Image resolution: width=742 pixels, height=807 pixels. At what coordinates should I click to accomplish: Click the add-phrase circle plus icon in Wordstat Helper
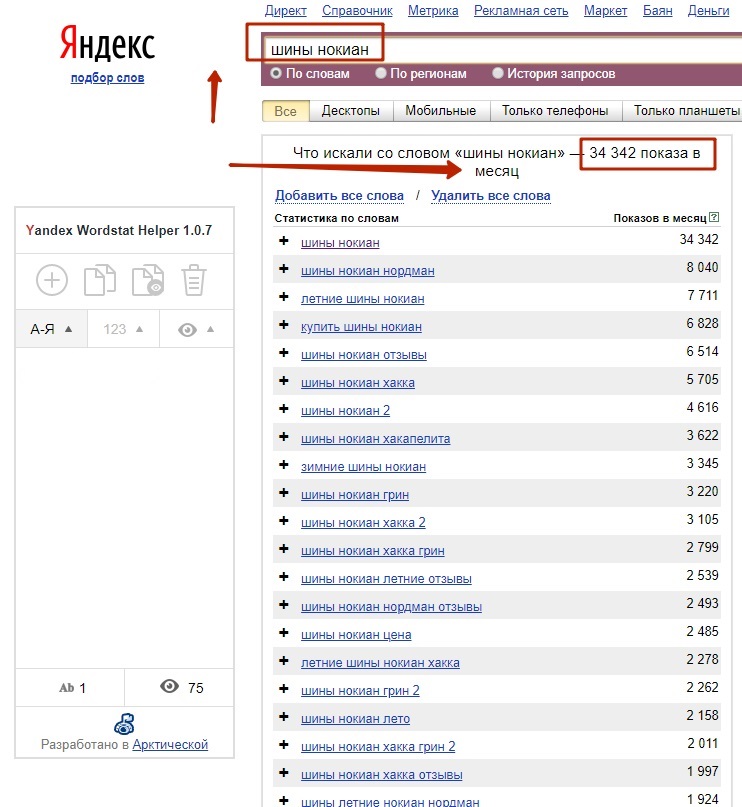coord(51,280)
